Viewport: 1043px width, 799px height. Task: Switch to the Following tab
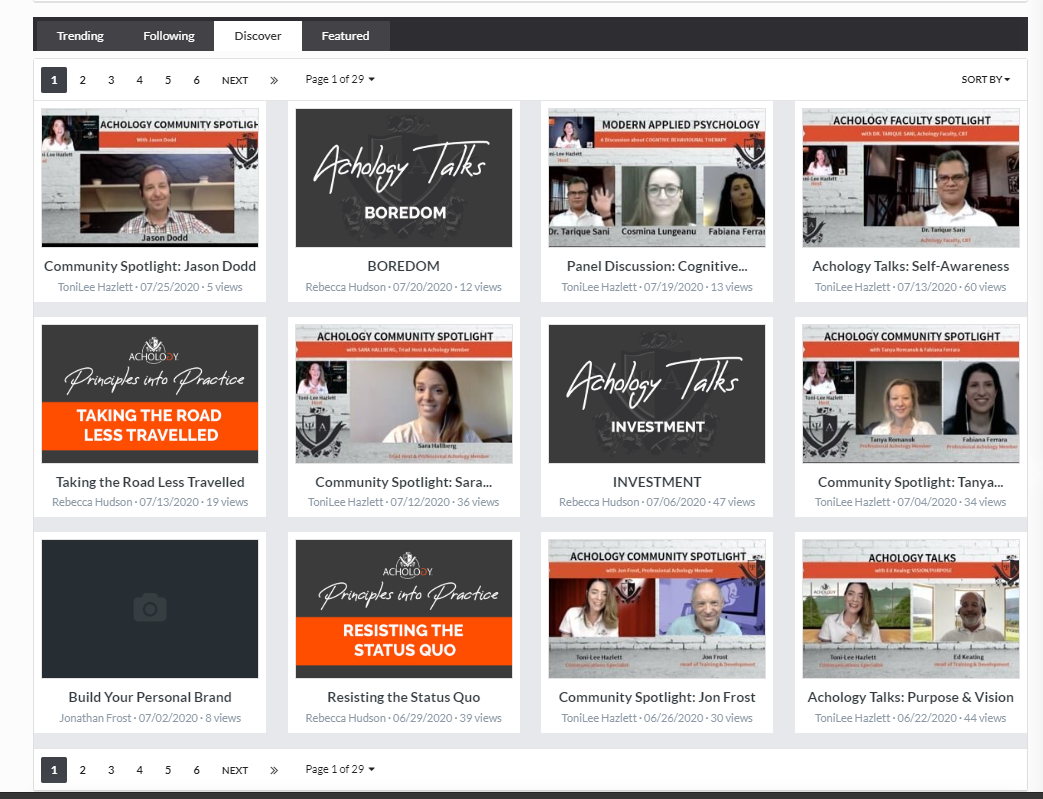[169, 36]
